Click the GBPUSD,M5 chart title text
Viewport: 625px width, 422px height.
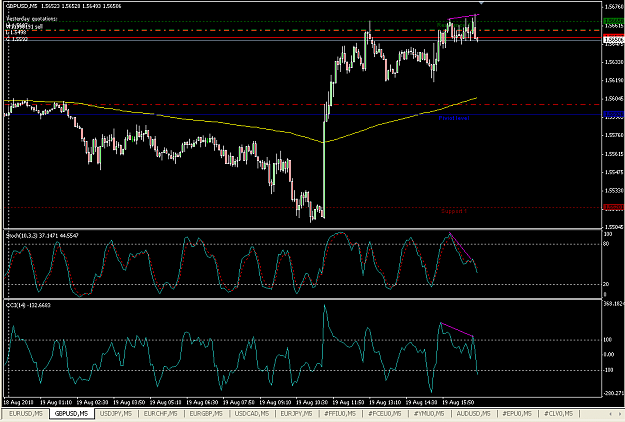[22, 6]
